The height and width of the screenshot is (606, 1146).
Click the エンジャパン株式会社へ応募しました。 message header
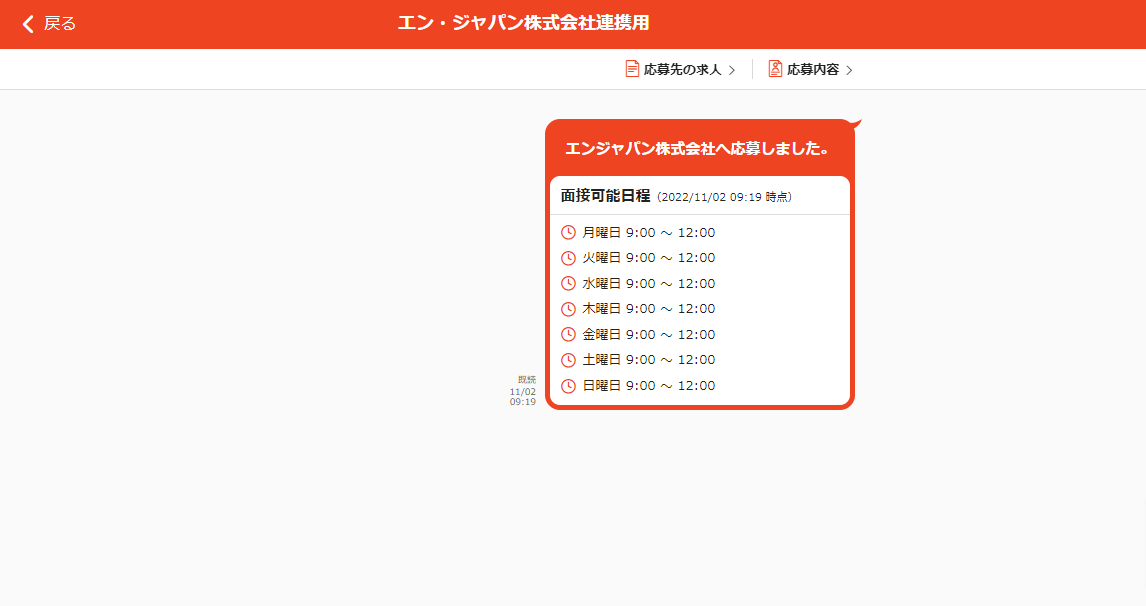[x=699, y=148]
